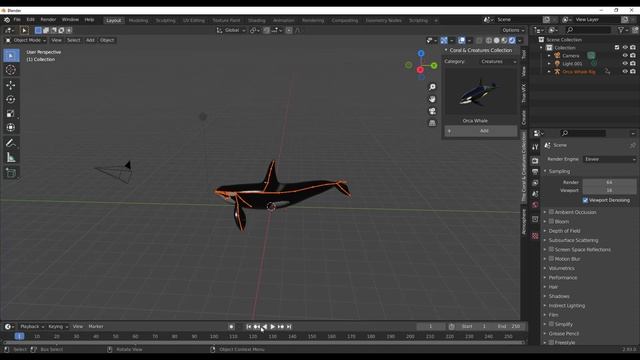Select the Add Cube tool
640x360 pixels.
click(11, 173)
